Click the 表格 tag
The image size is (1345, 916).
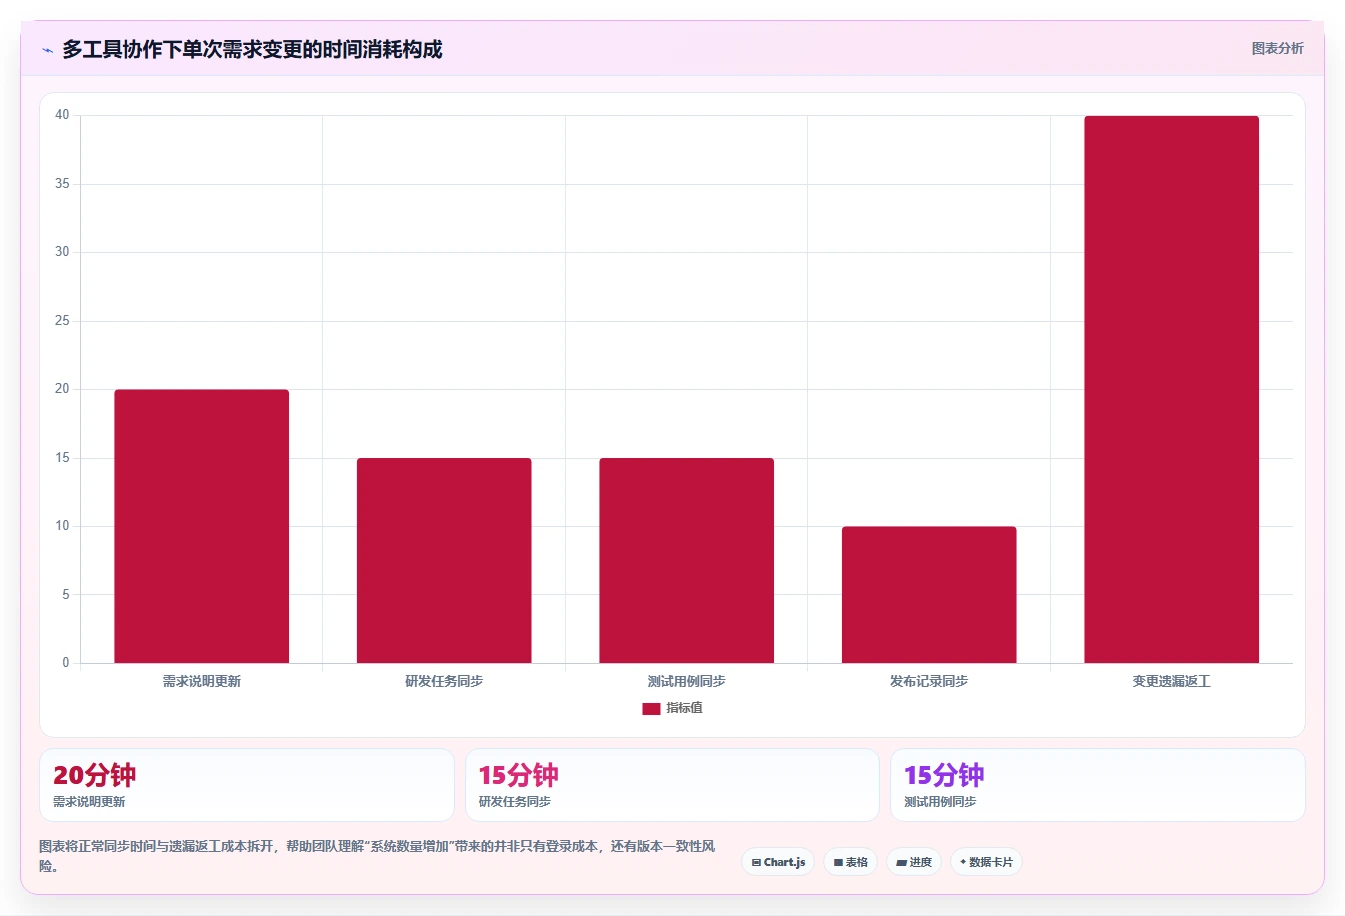850,862
